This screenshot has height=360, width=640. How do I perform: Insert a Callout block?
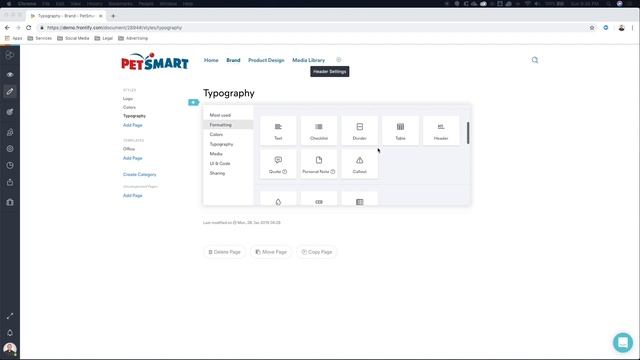(360, 164)
